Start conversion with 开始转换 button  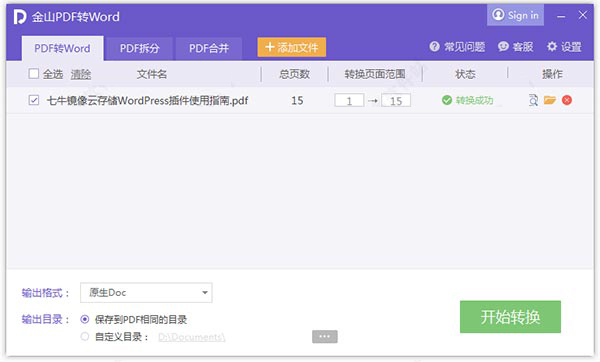pos(510,317)
